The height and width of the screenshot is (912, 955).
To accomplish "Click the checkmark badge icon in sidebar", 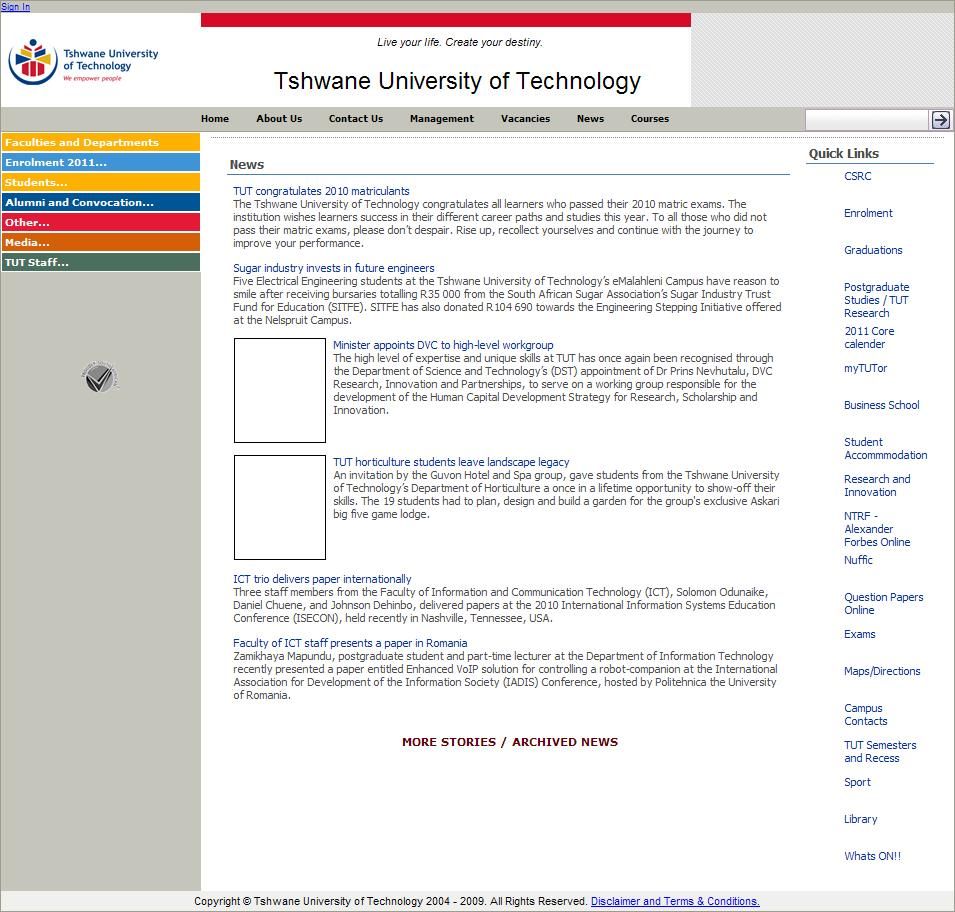I will click(x=99, y=377).
